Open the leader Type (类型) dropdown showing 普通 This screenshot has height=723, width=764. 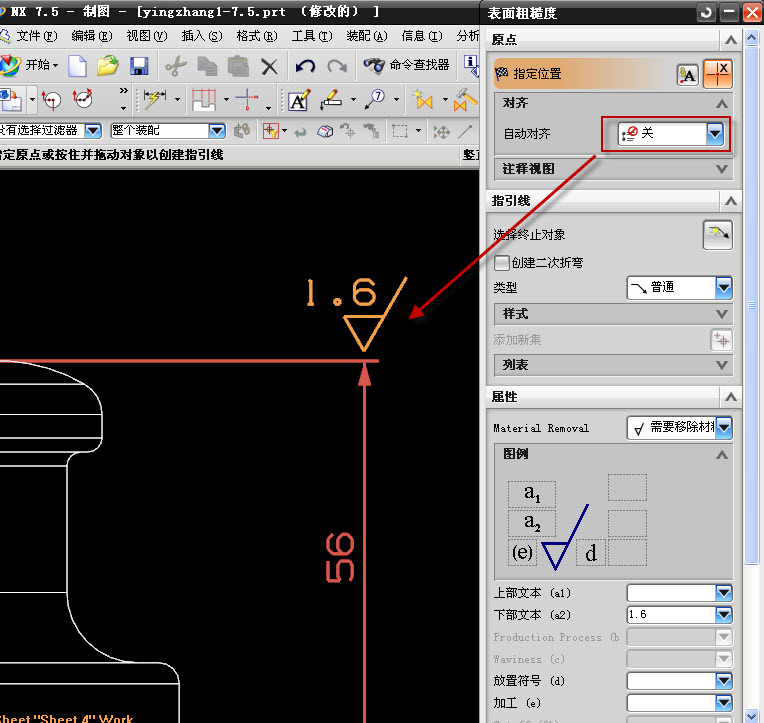click(x=679, y=287)
